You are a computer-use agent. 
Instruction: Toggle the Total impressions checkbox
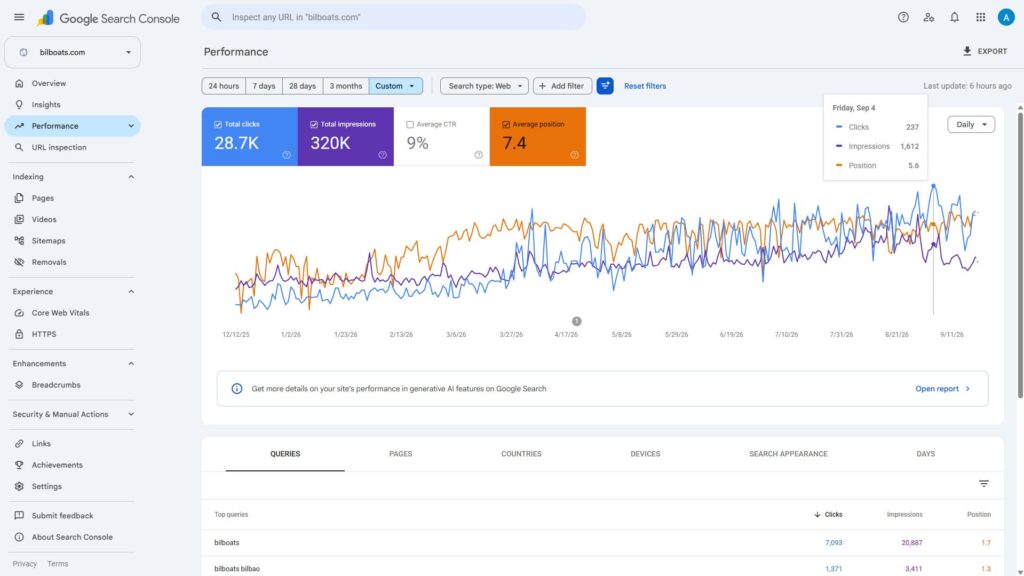pos(313,124)
